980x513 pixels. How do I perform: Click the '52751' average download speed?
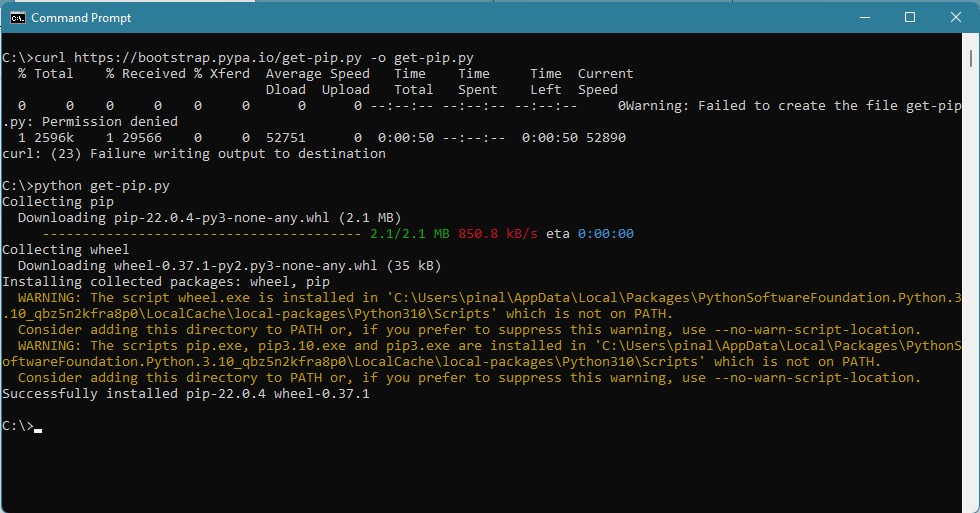pos(286,137)
